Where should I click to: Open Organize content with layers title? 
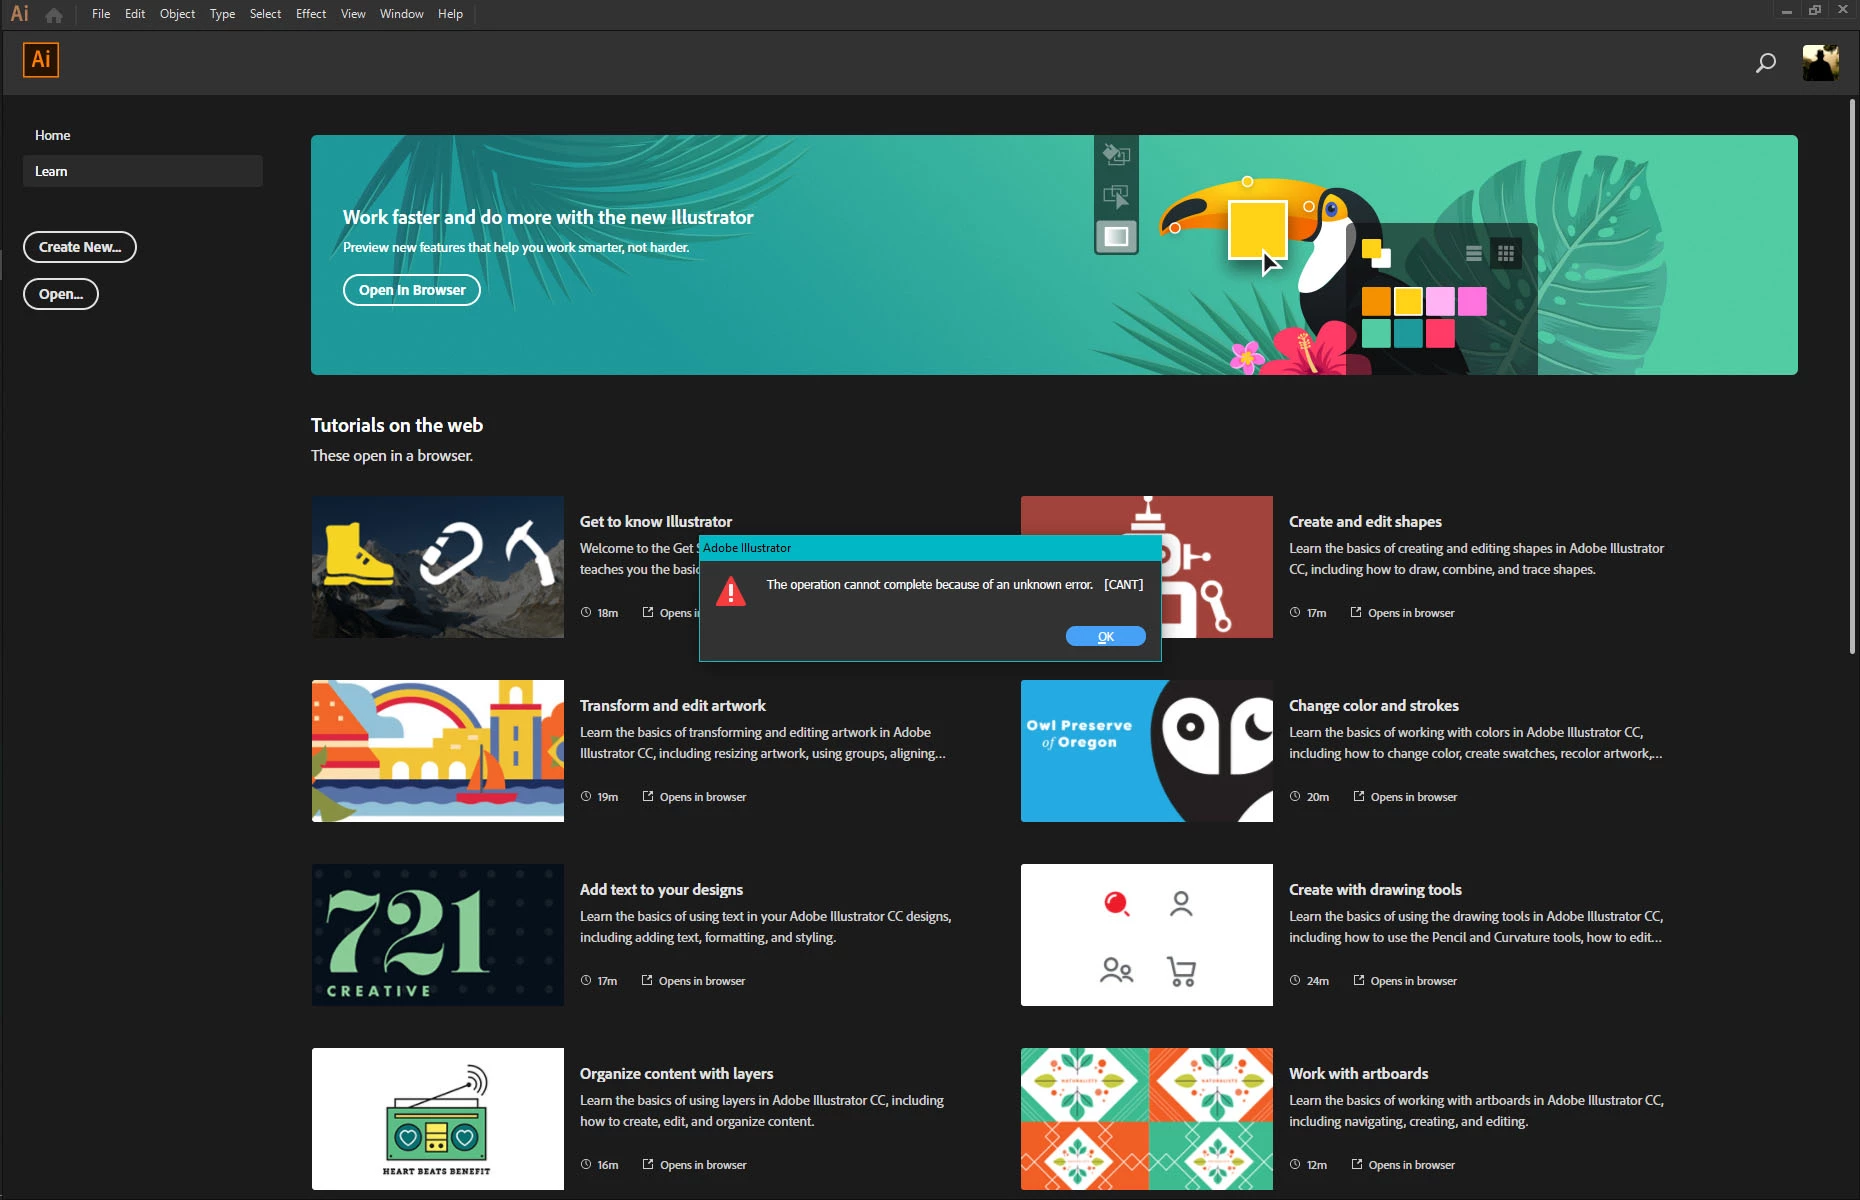[677, 1074]
